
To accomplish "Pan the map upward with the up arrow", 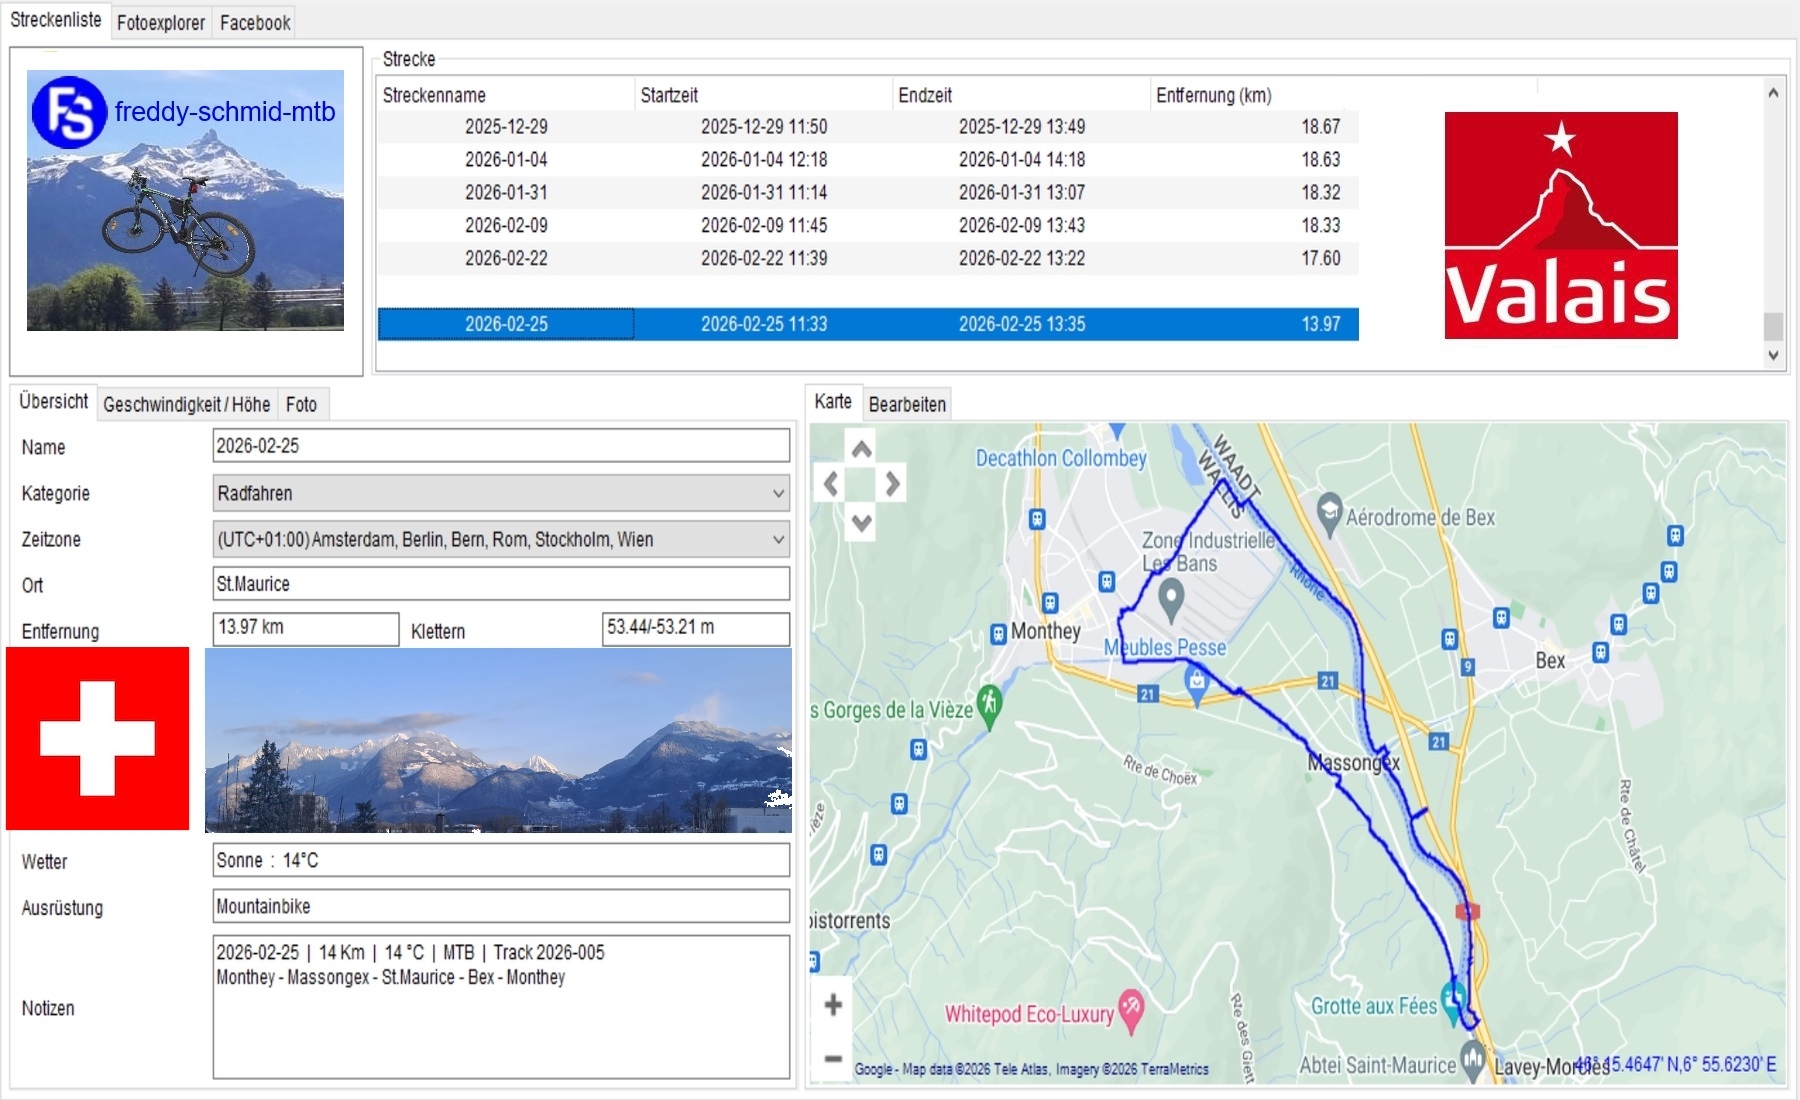I will [x=861, y=449].
